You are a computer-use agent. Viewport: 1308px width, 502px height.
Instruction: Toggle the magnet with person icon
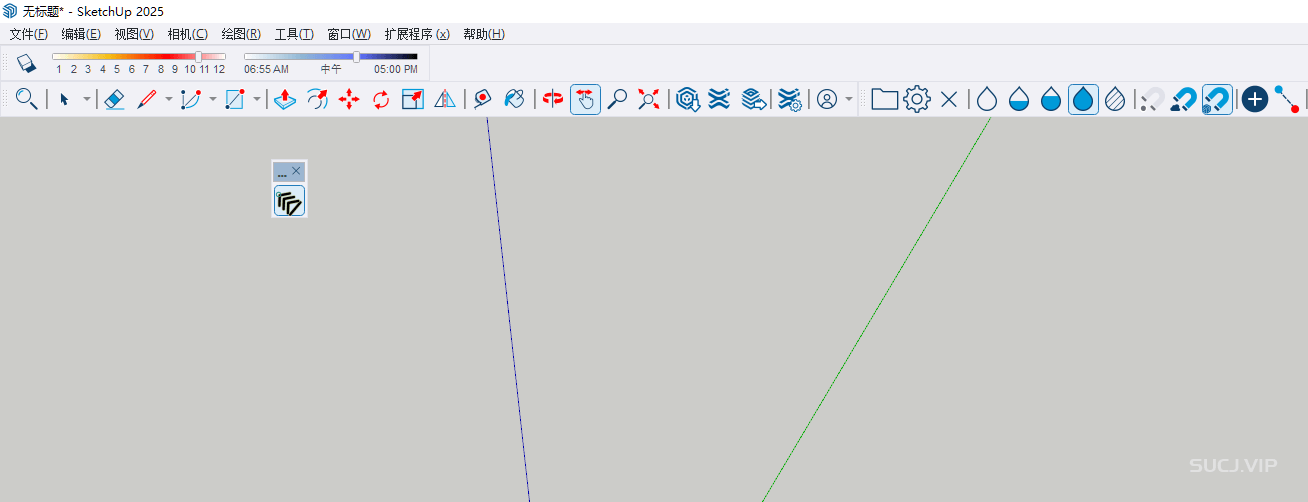point(1185,99)
